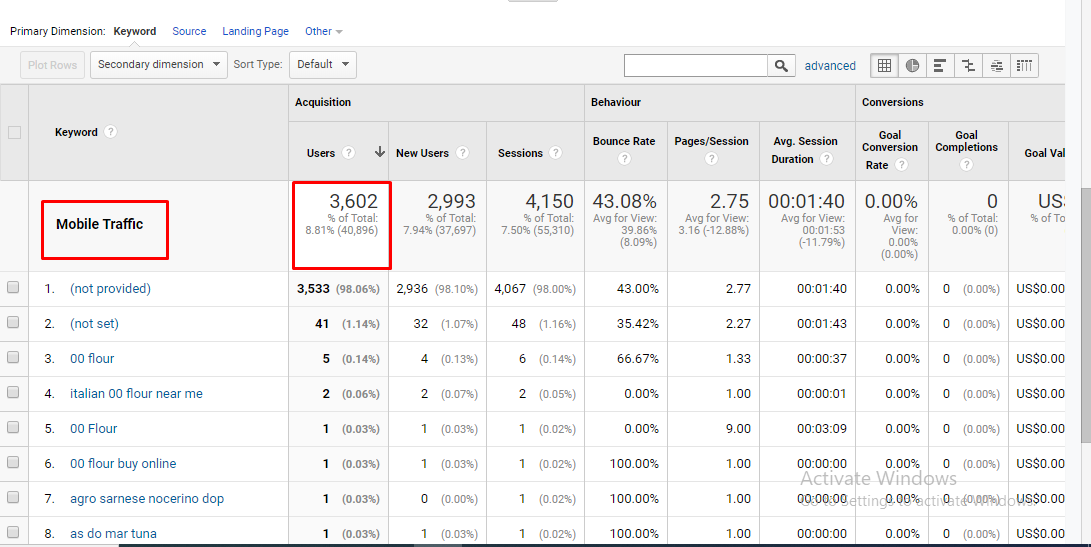Sort by the Pages/Session column header
This screenshot has height=547, width=1091.
[x=711, y=141]
